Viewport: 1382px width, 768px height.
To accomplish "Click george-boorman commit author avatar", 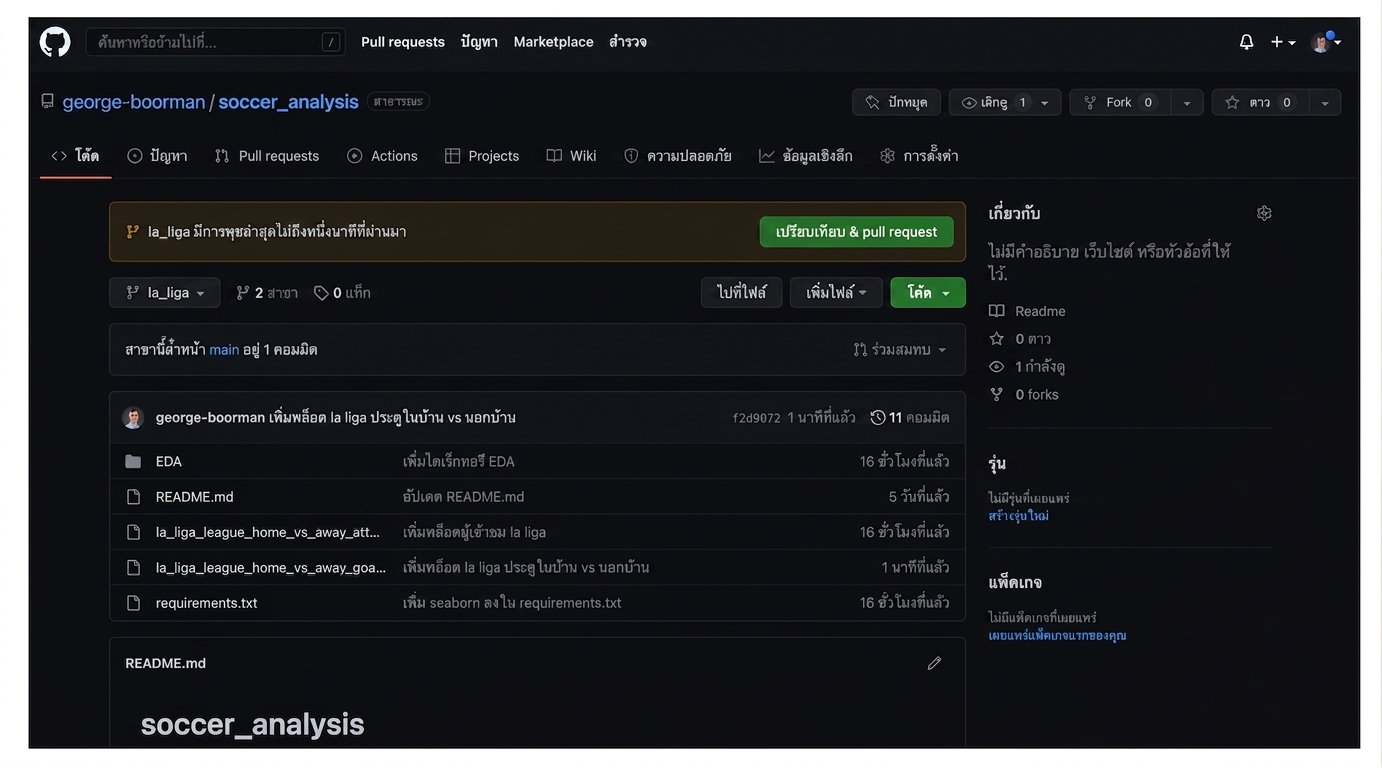I will point(133,418).
